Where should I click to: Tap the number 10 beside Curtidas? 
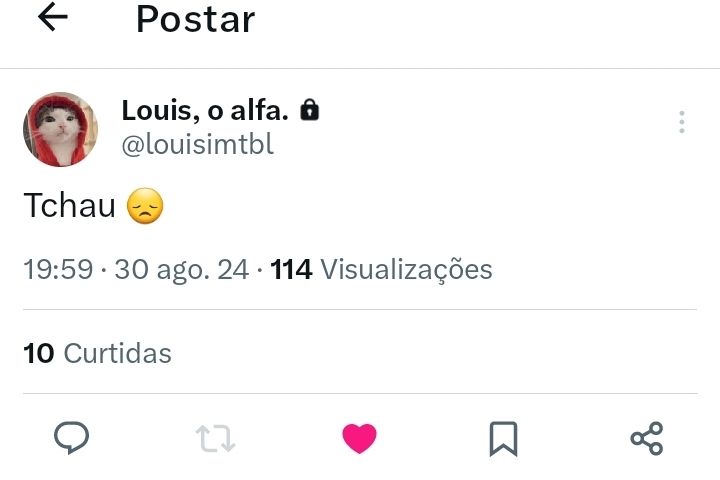(x=39, y=353)
